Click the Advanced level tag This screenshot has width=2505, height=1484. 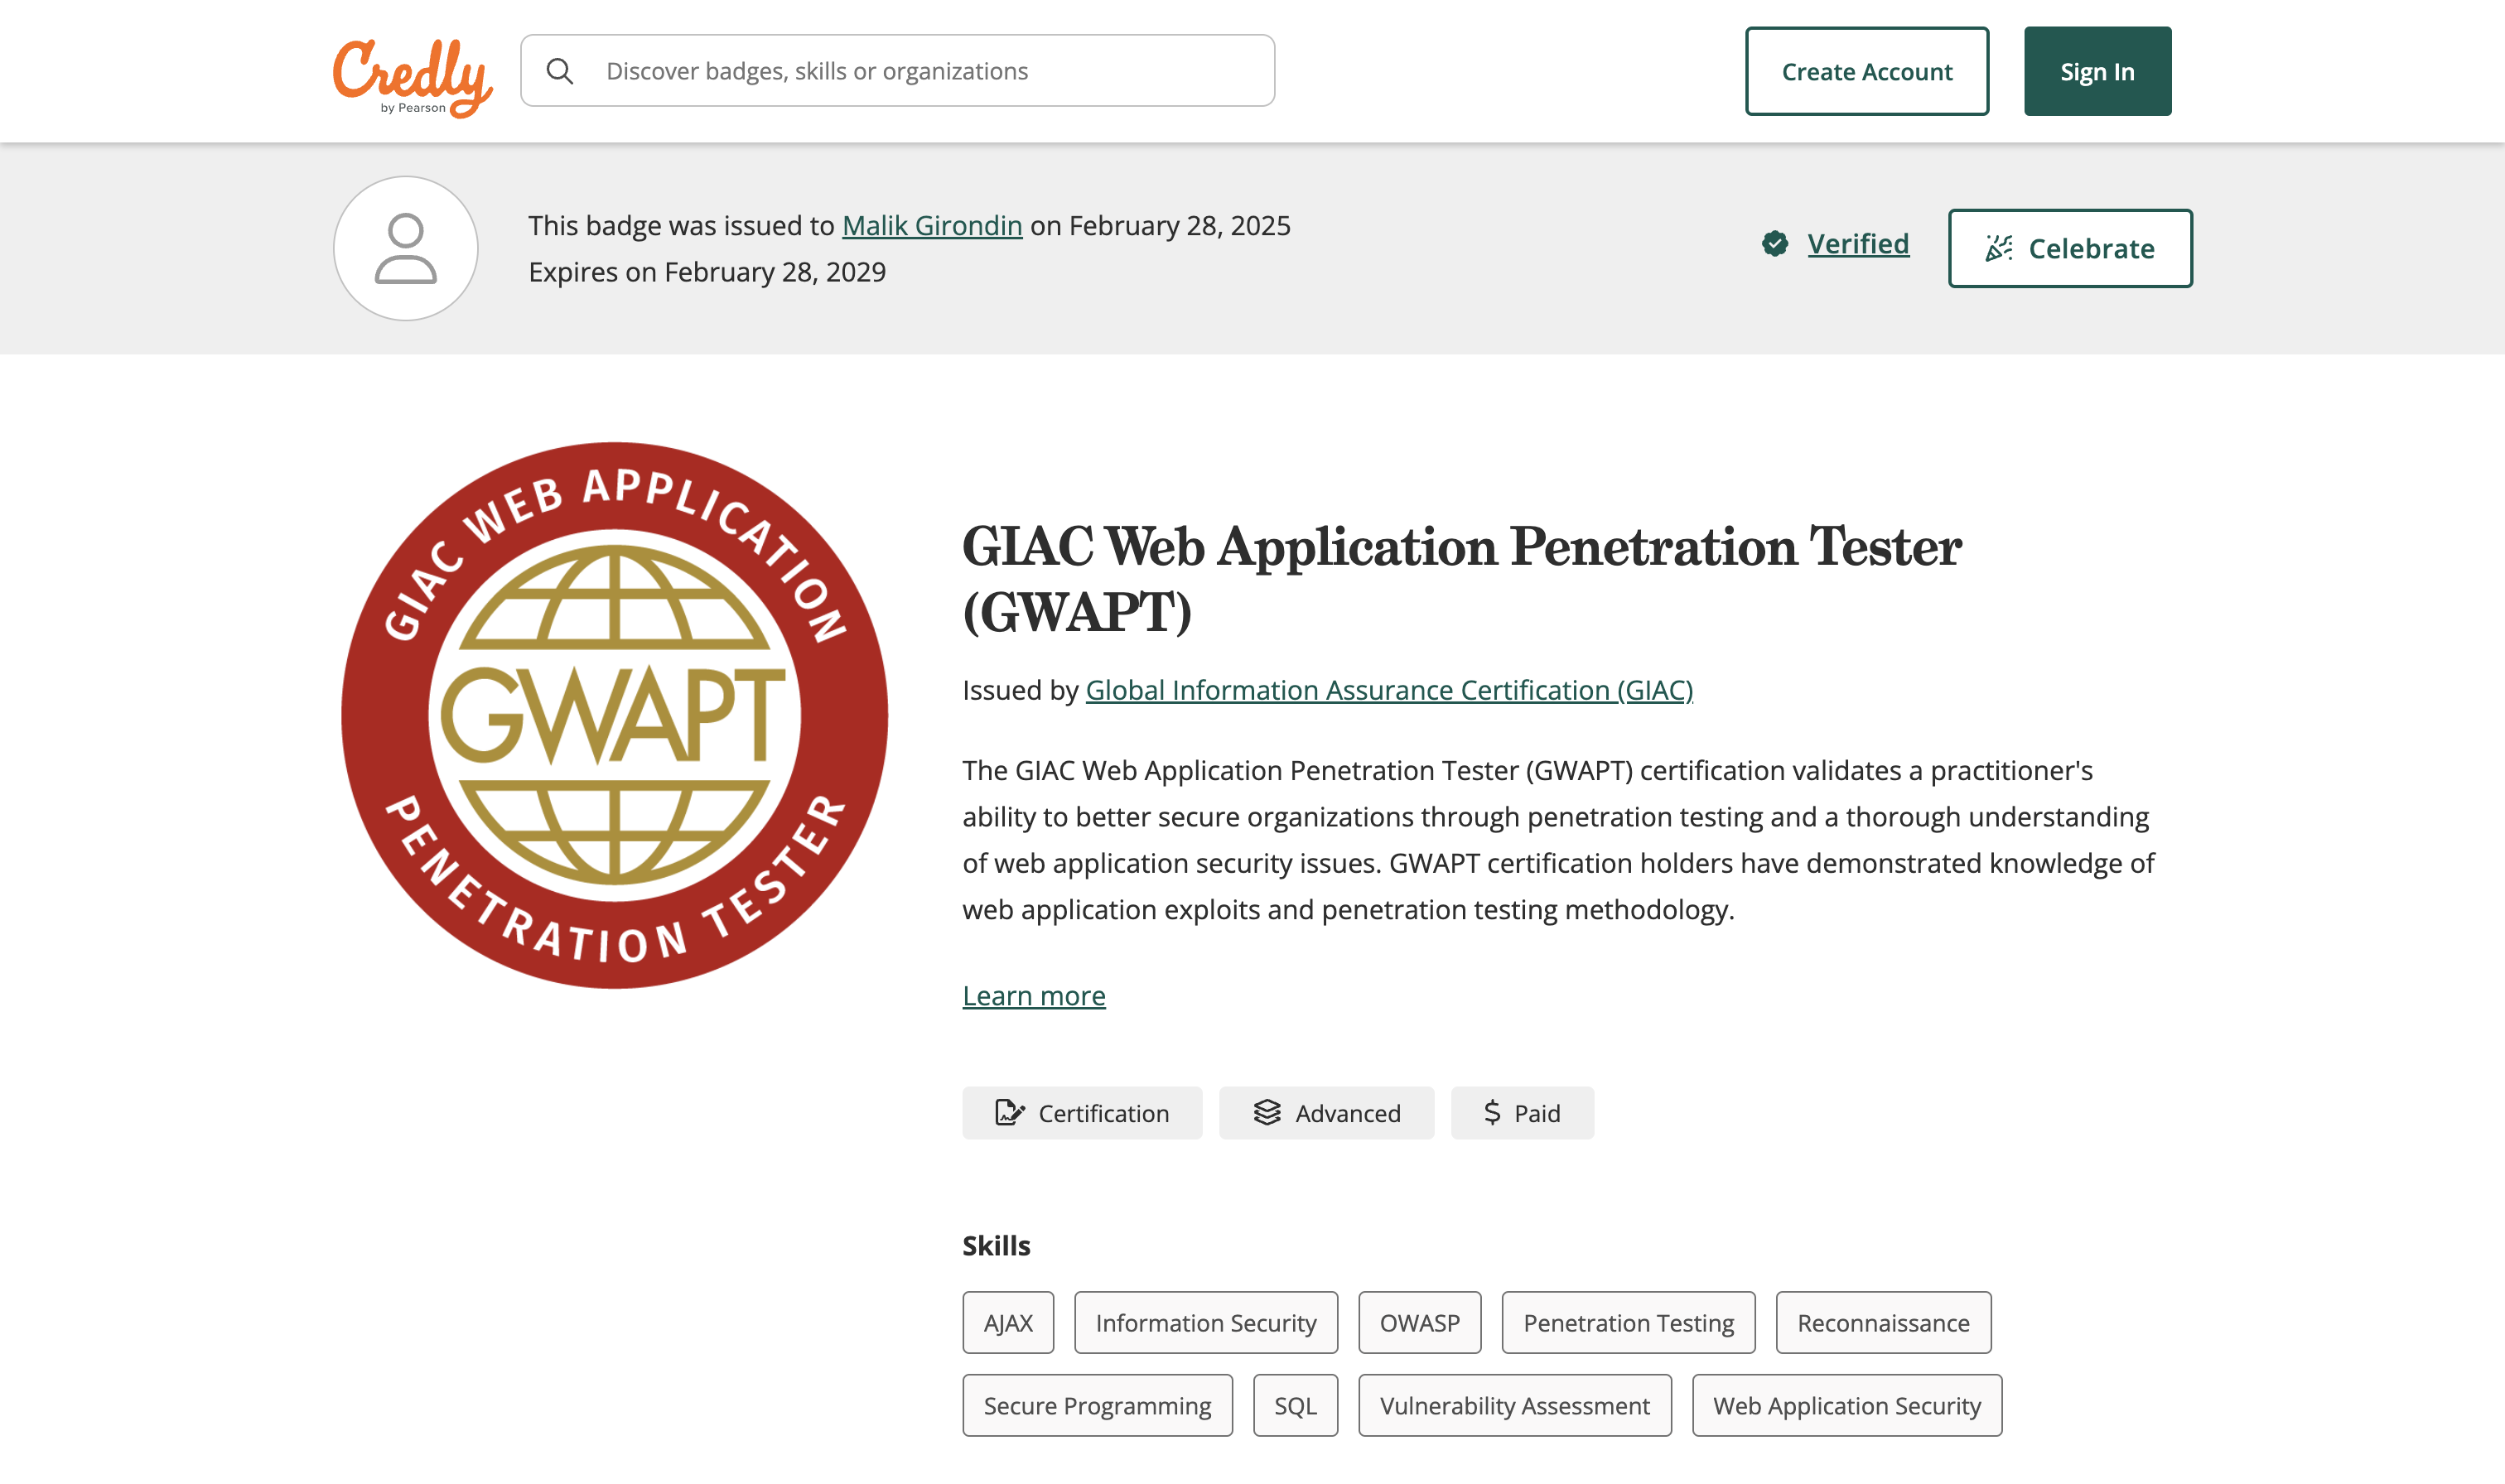click(1326, 1113)
